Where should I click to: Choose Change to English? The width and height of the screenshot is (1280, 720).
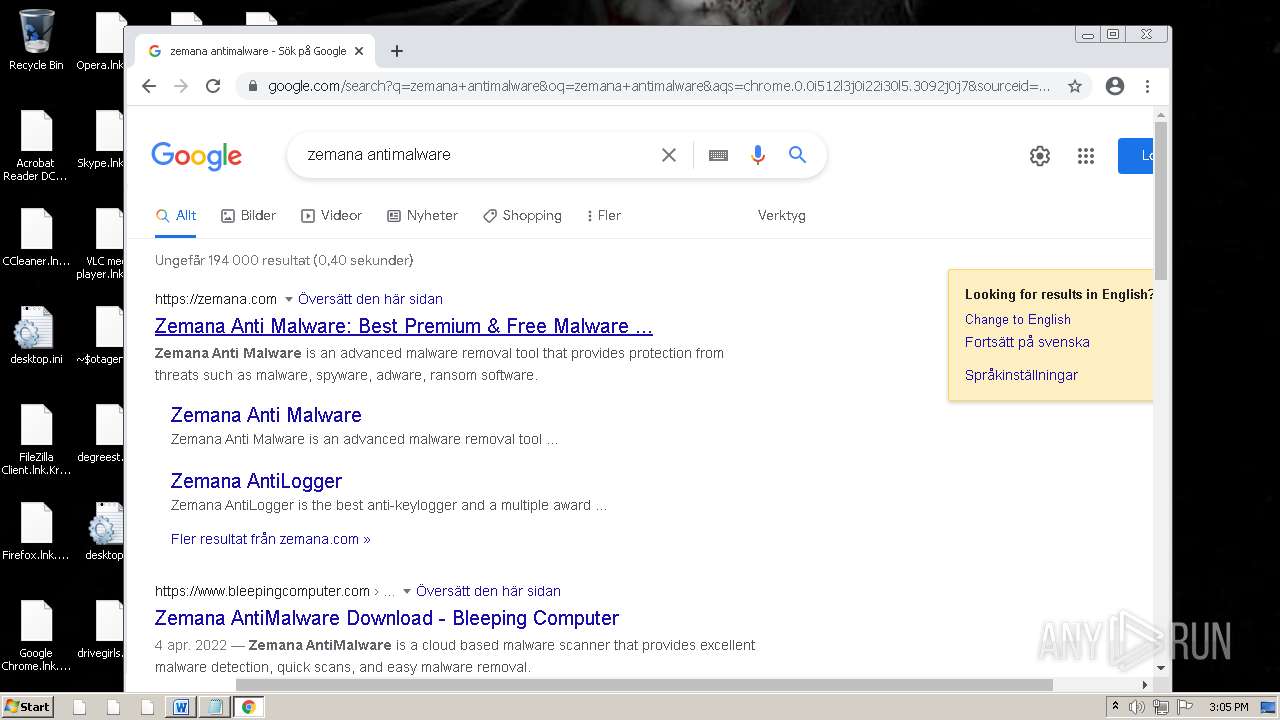tap(1017, 319)
